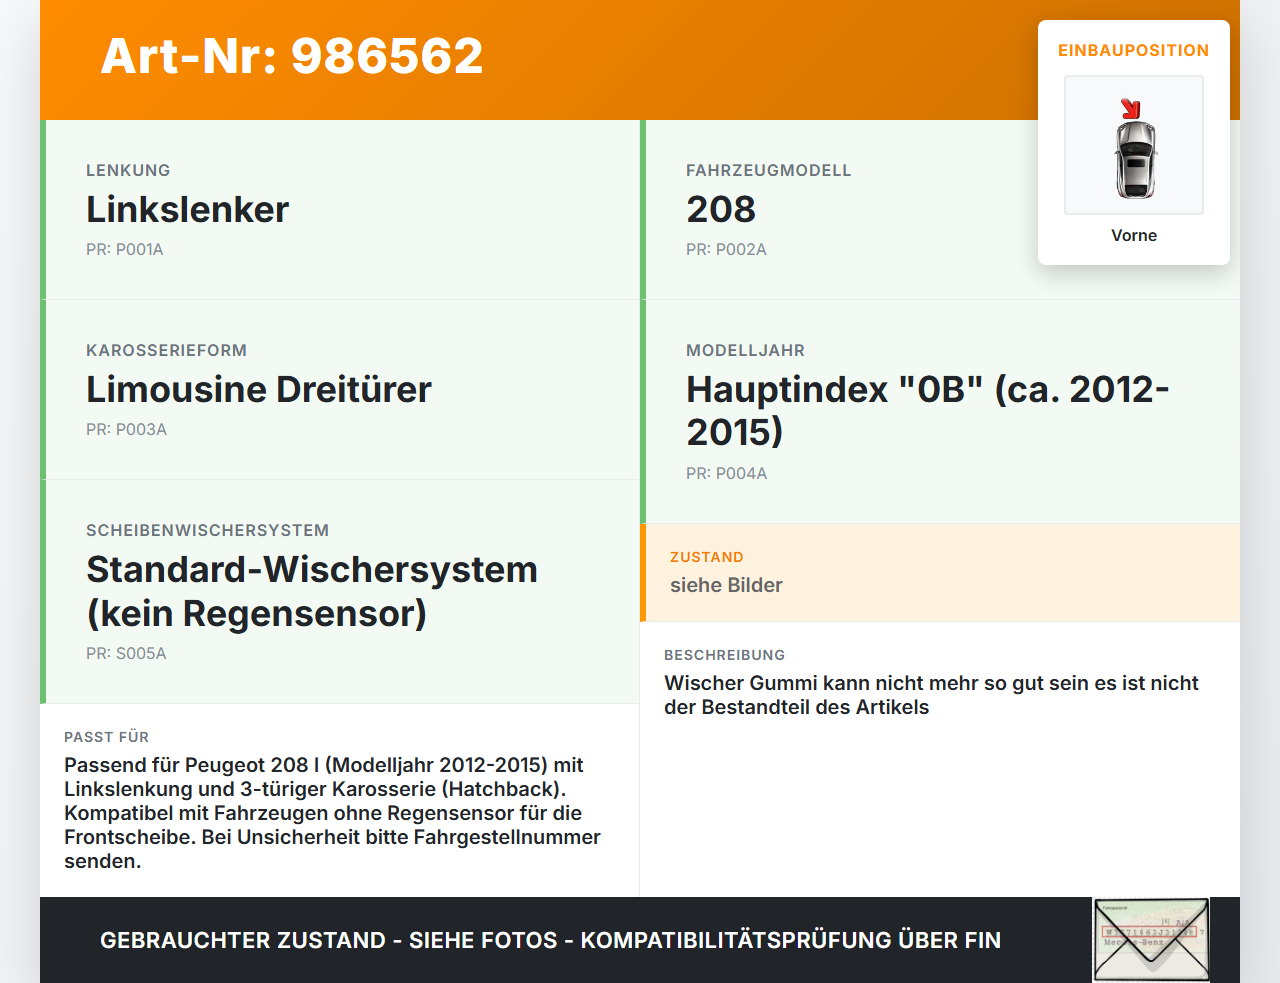Click the 'Passend für Peugeot 208' paragraph
1280x983 pixels.
(x=332, y=812)
